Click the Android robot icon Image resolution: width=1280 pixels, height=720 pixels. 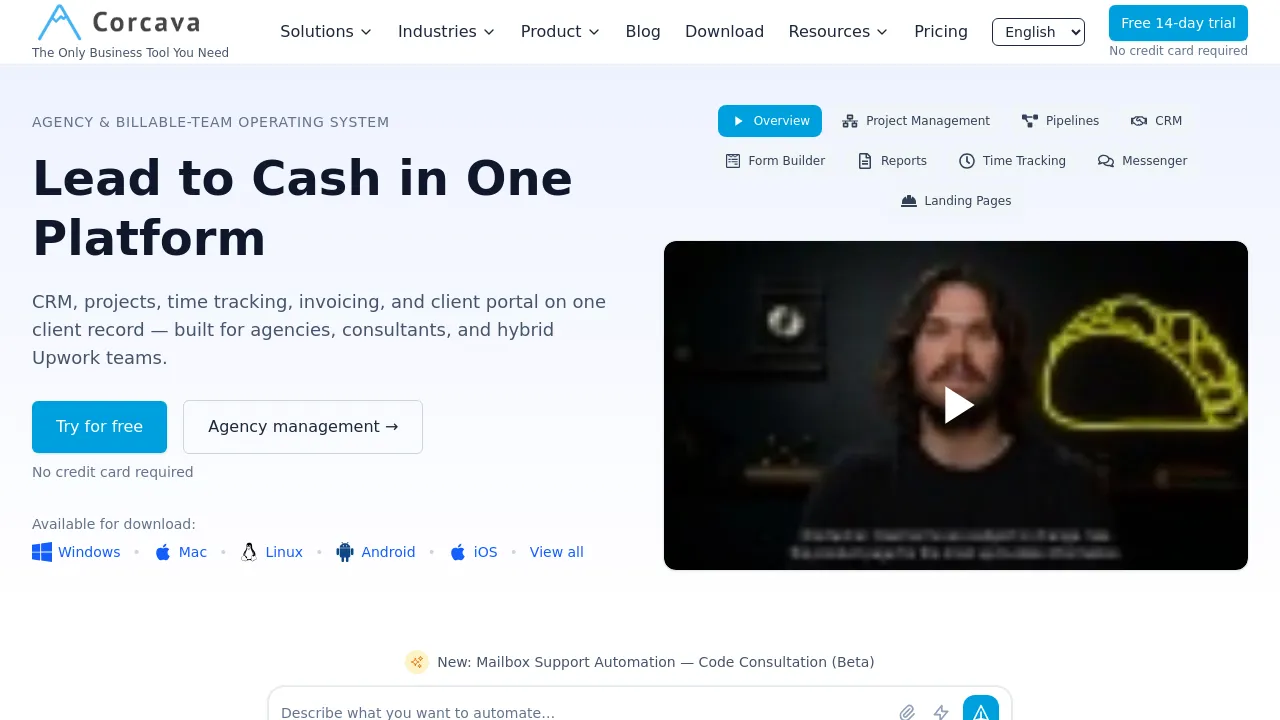[x=345, y=552]
